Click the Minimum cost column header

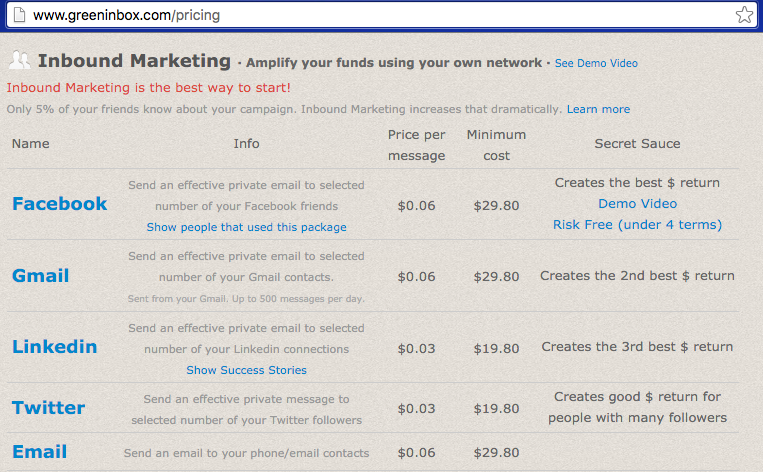pos(496,145)
